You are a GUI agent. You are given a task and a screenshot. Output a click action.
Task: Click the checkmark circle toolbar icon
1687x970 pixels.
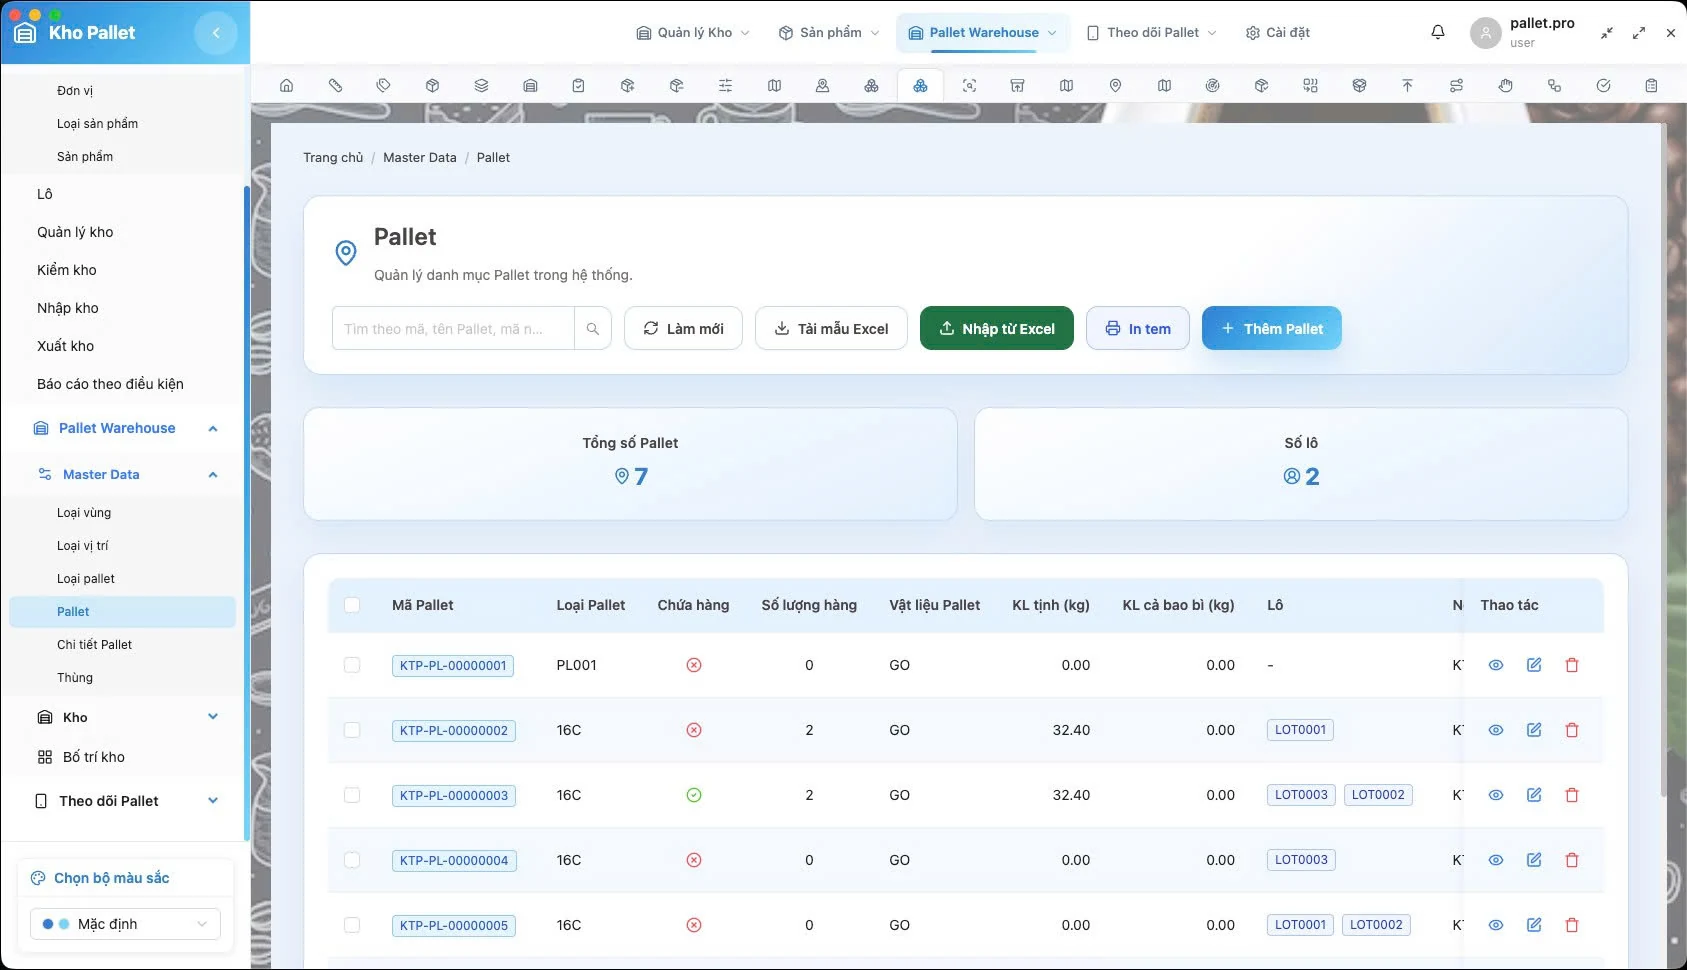point(1603,86)
